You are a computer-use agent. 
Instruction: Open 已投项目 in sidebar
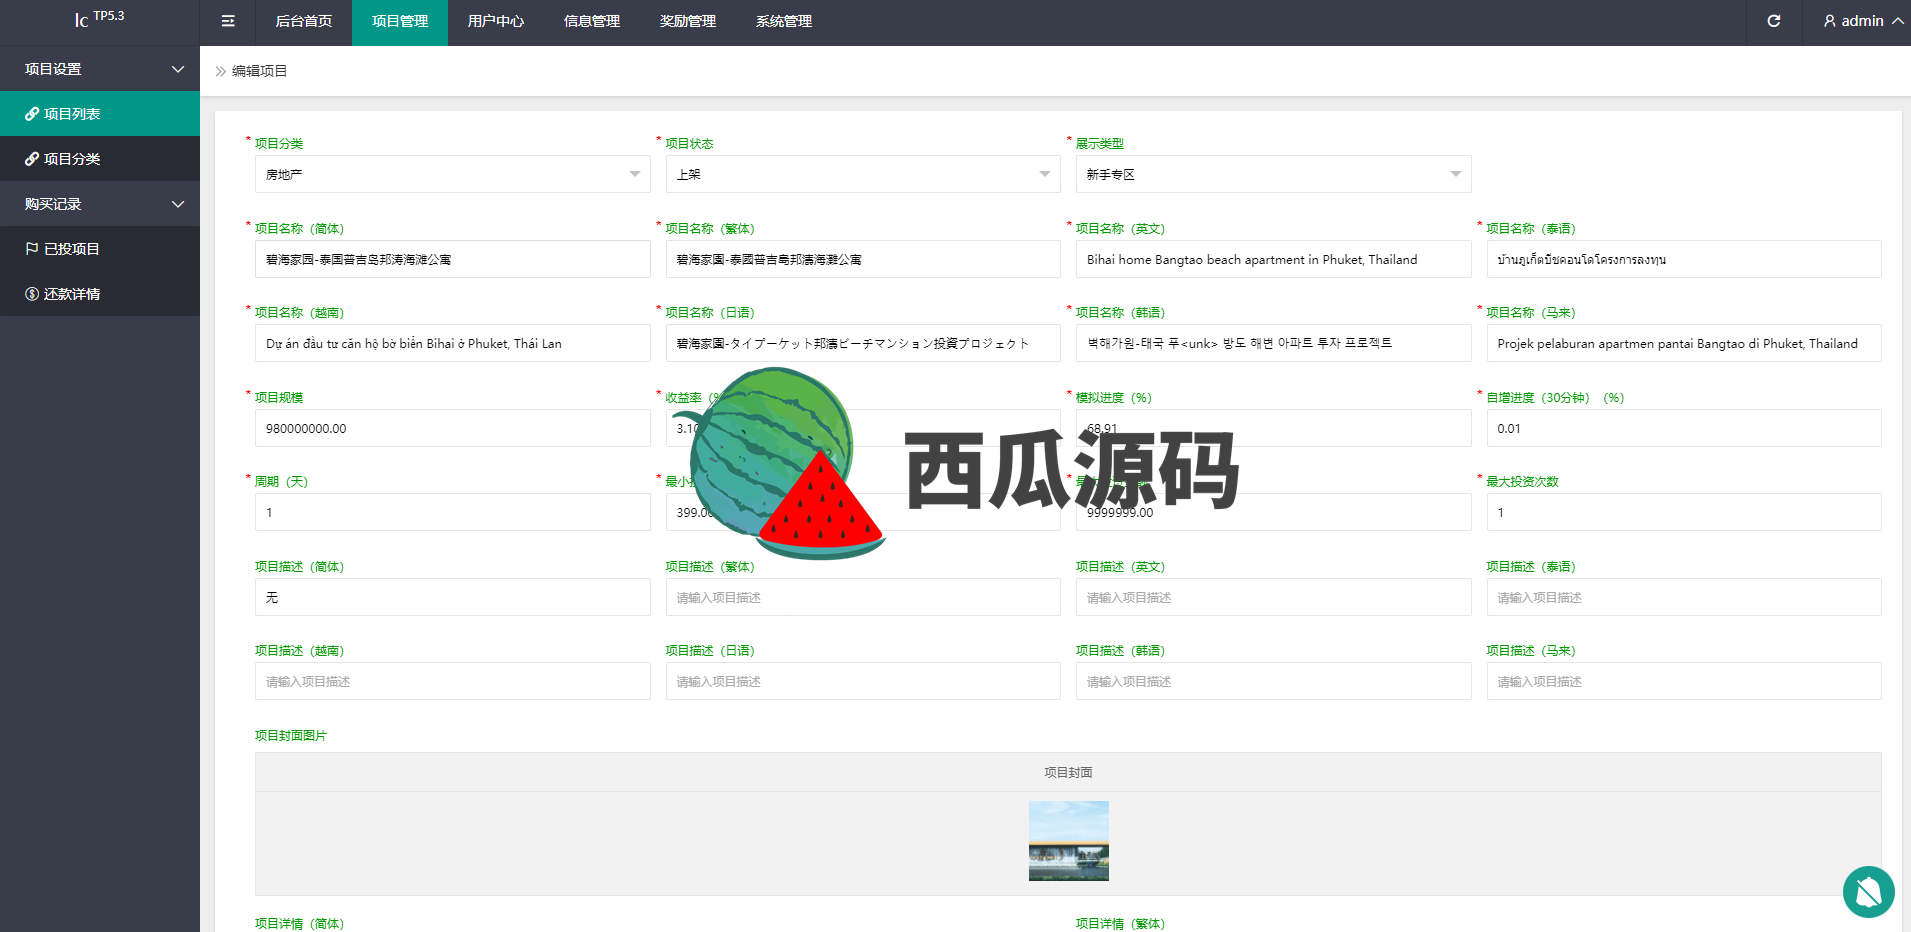[100, 249]
